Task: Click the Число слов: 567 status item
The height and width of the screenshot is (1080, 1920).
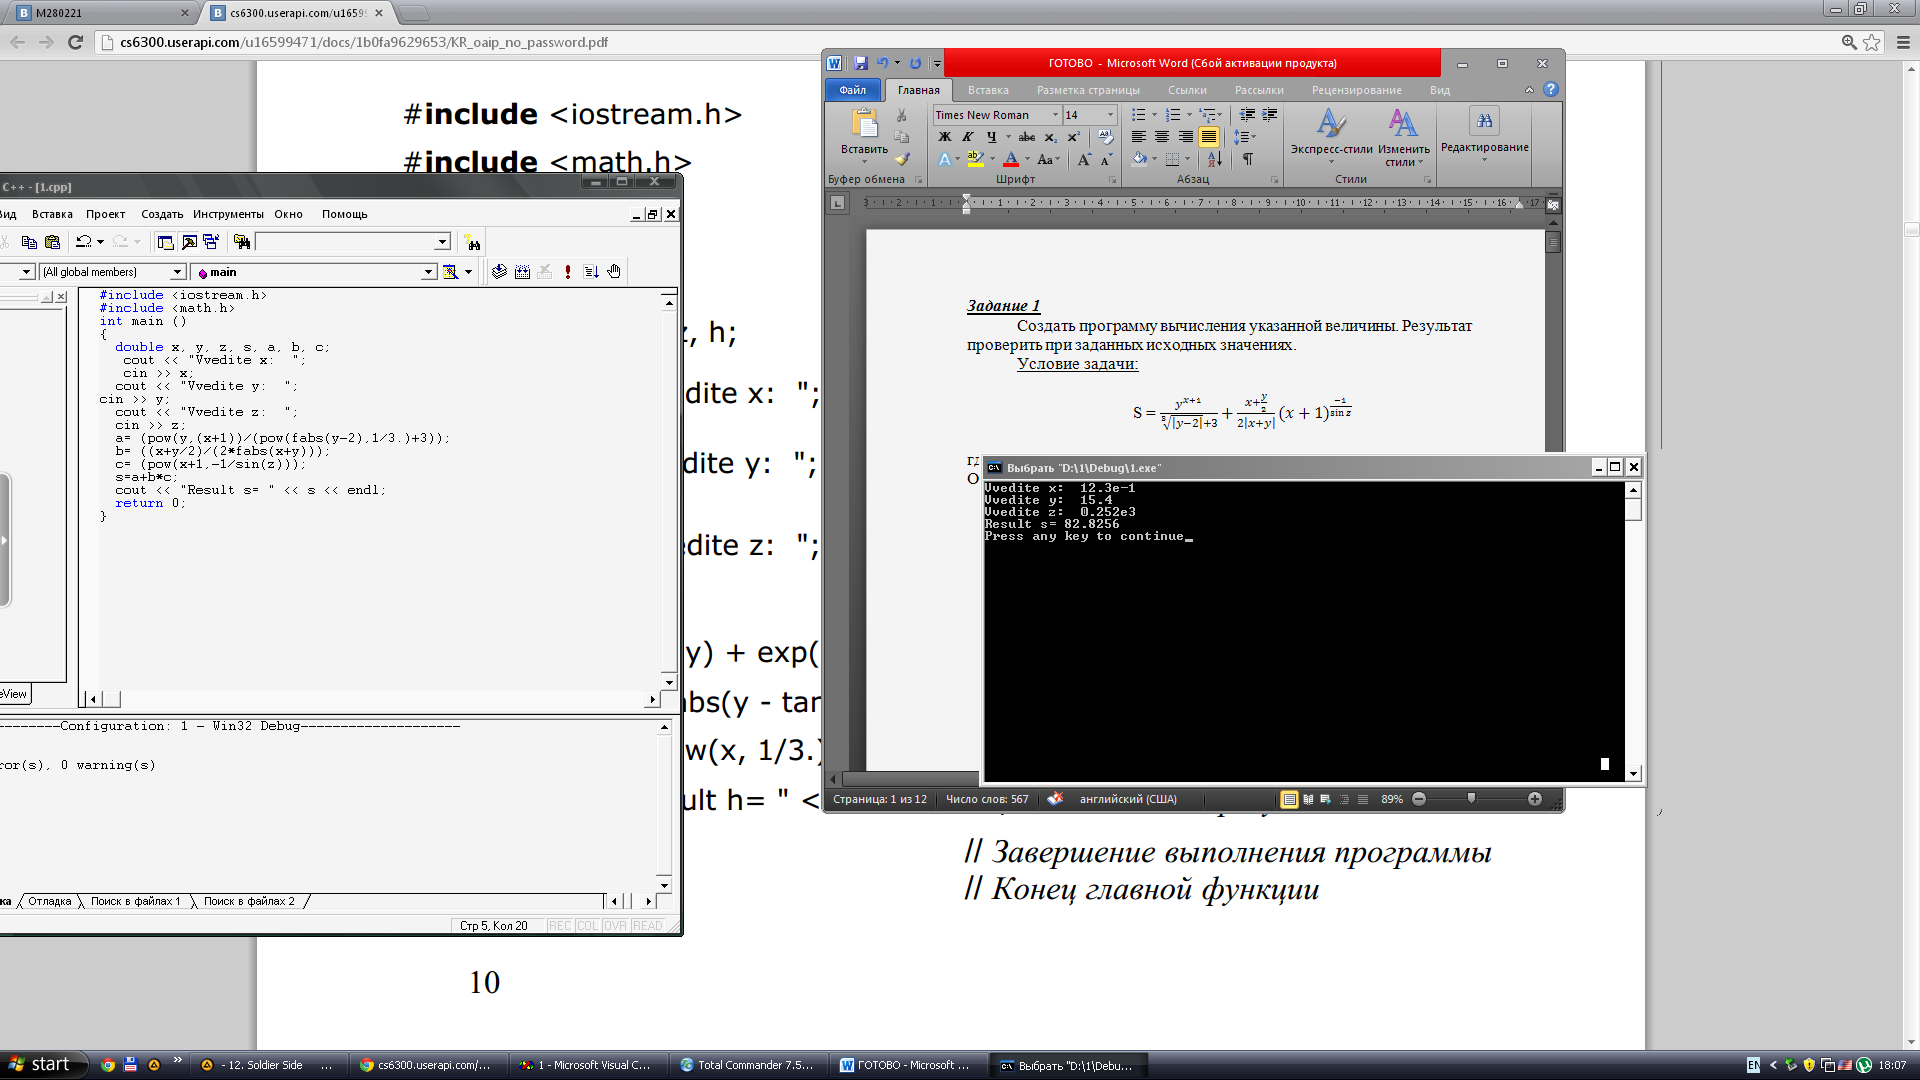Action: [987, 799]
